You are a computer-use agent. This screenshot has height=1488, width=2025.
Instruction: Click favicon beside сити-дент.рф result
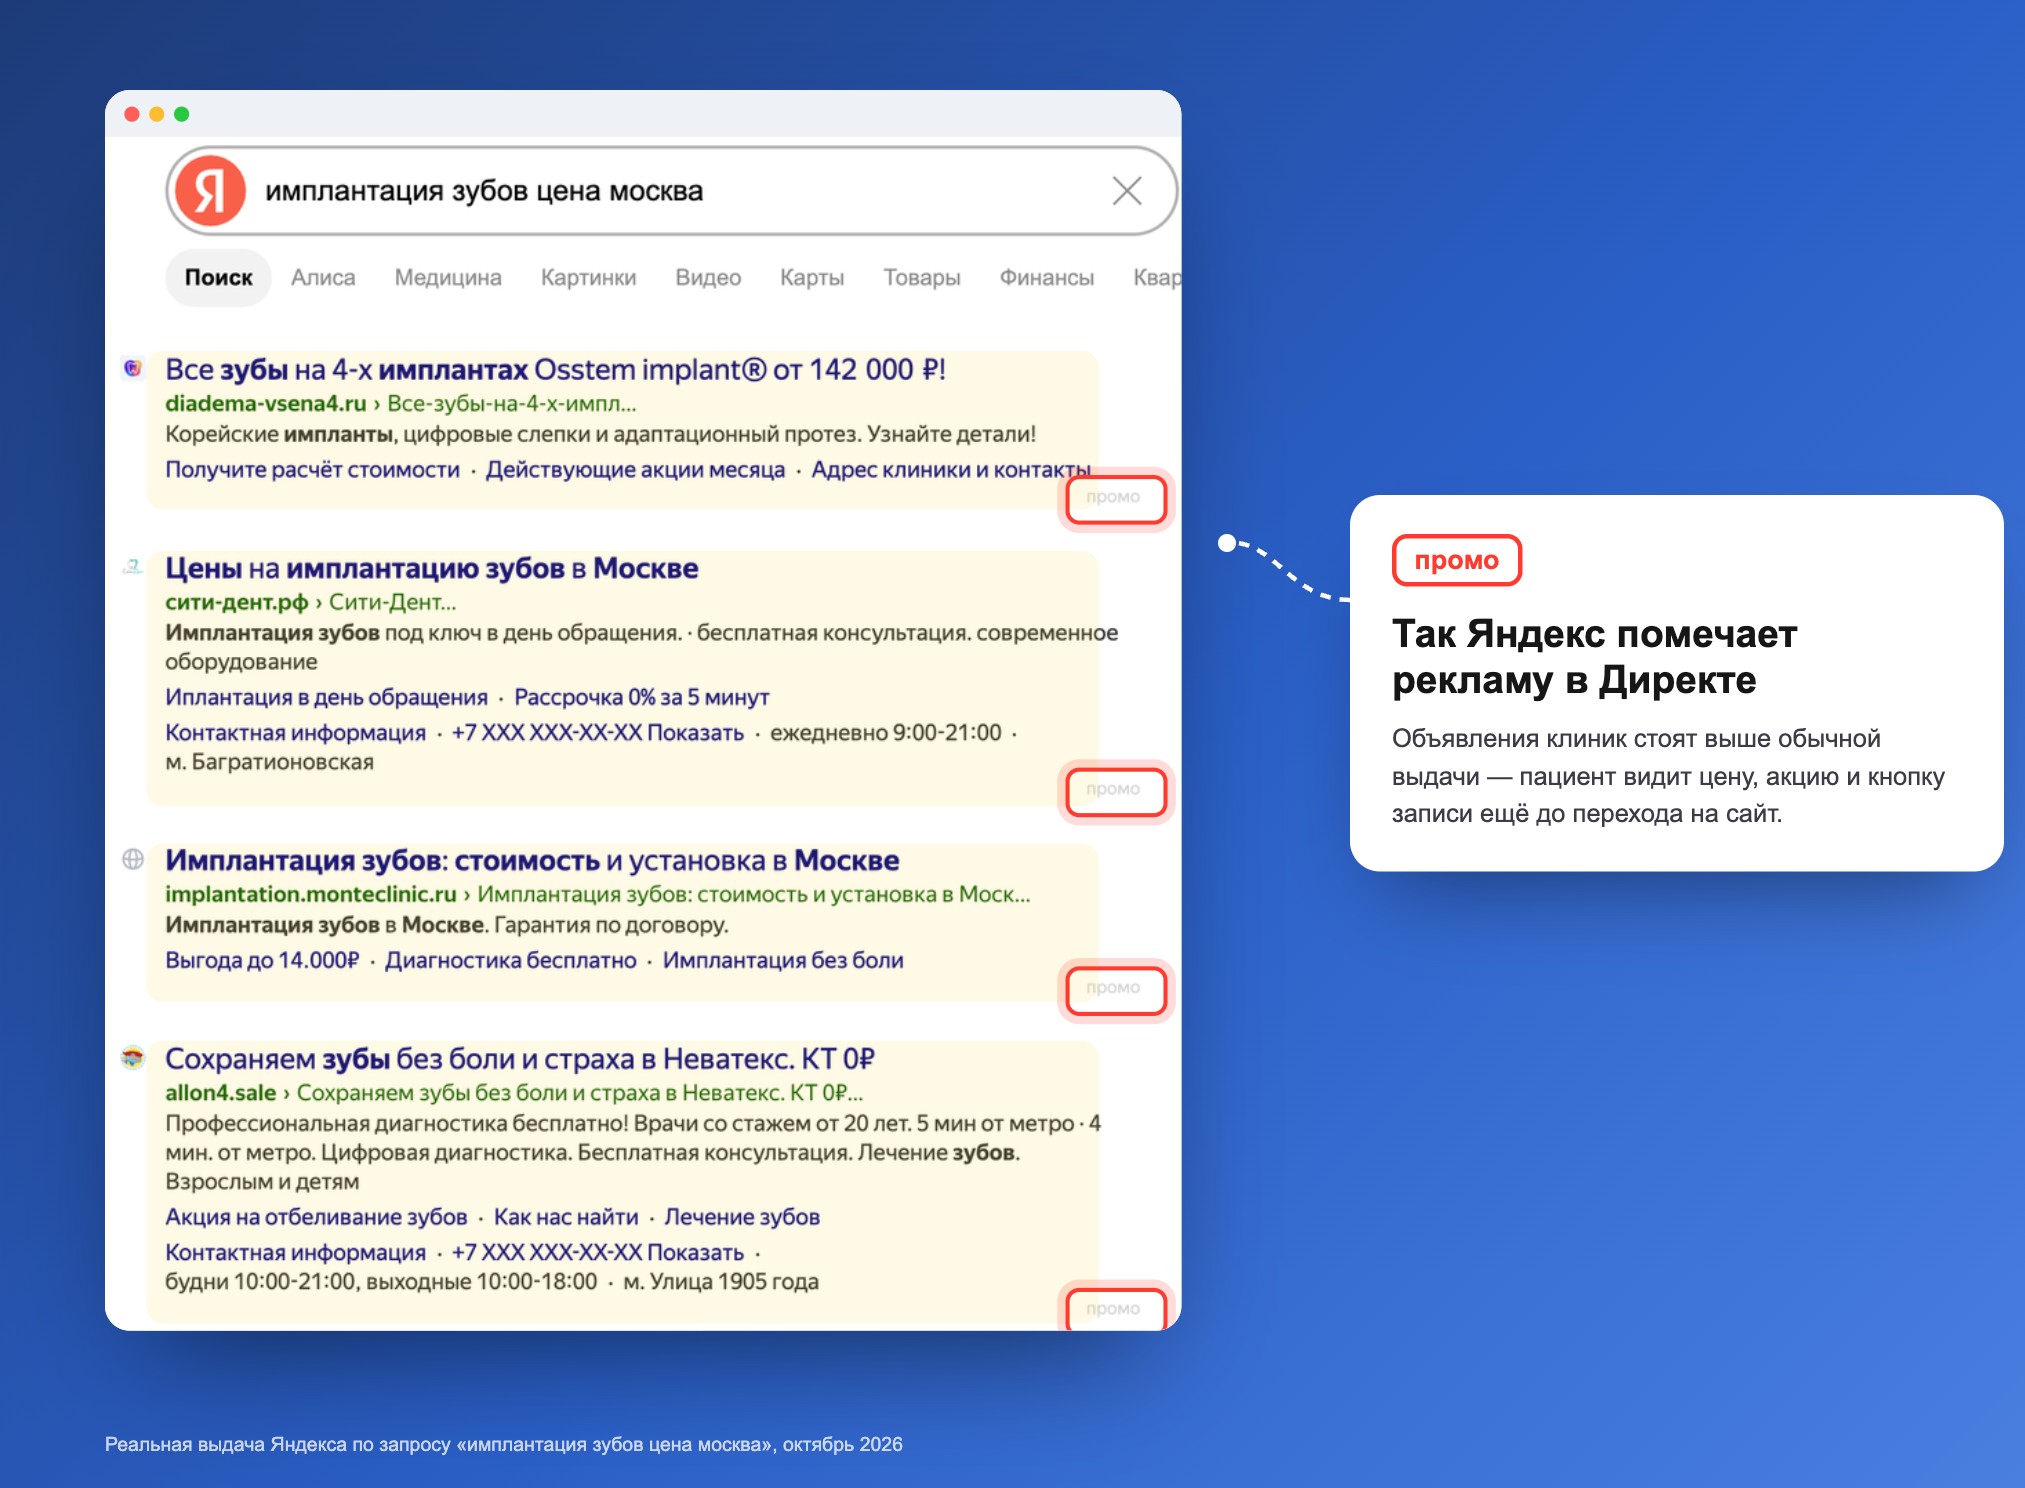[x=133, y=567]
